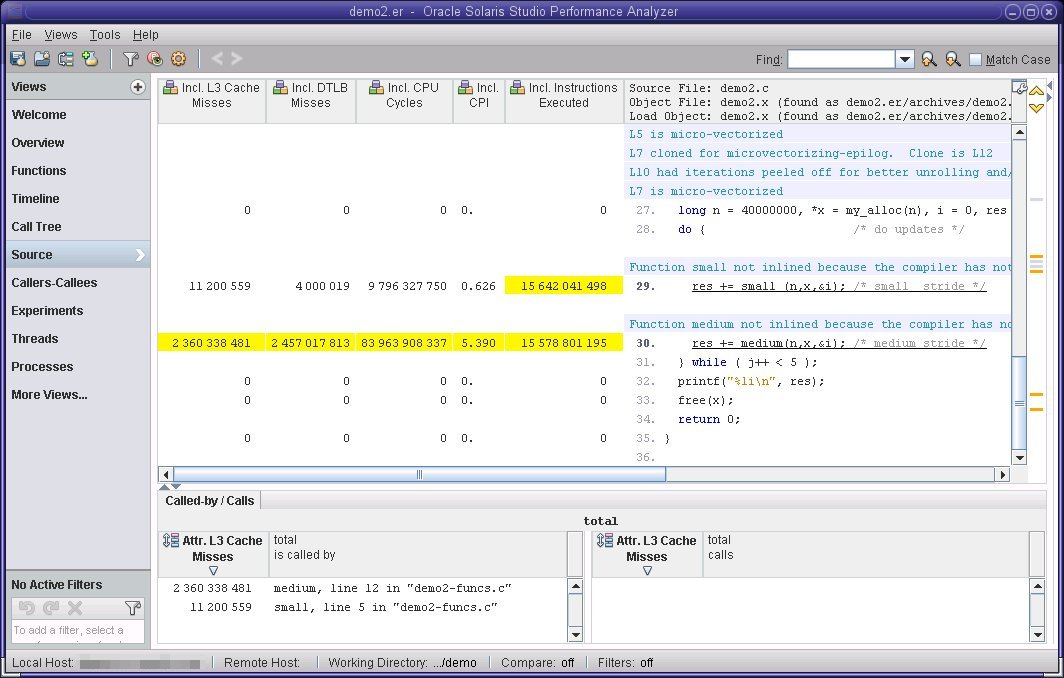
Task: Click sort triangle under left Attr. L3 Cache Misses
Action: click(213, 571)
